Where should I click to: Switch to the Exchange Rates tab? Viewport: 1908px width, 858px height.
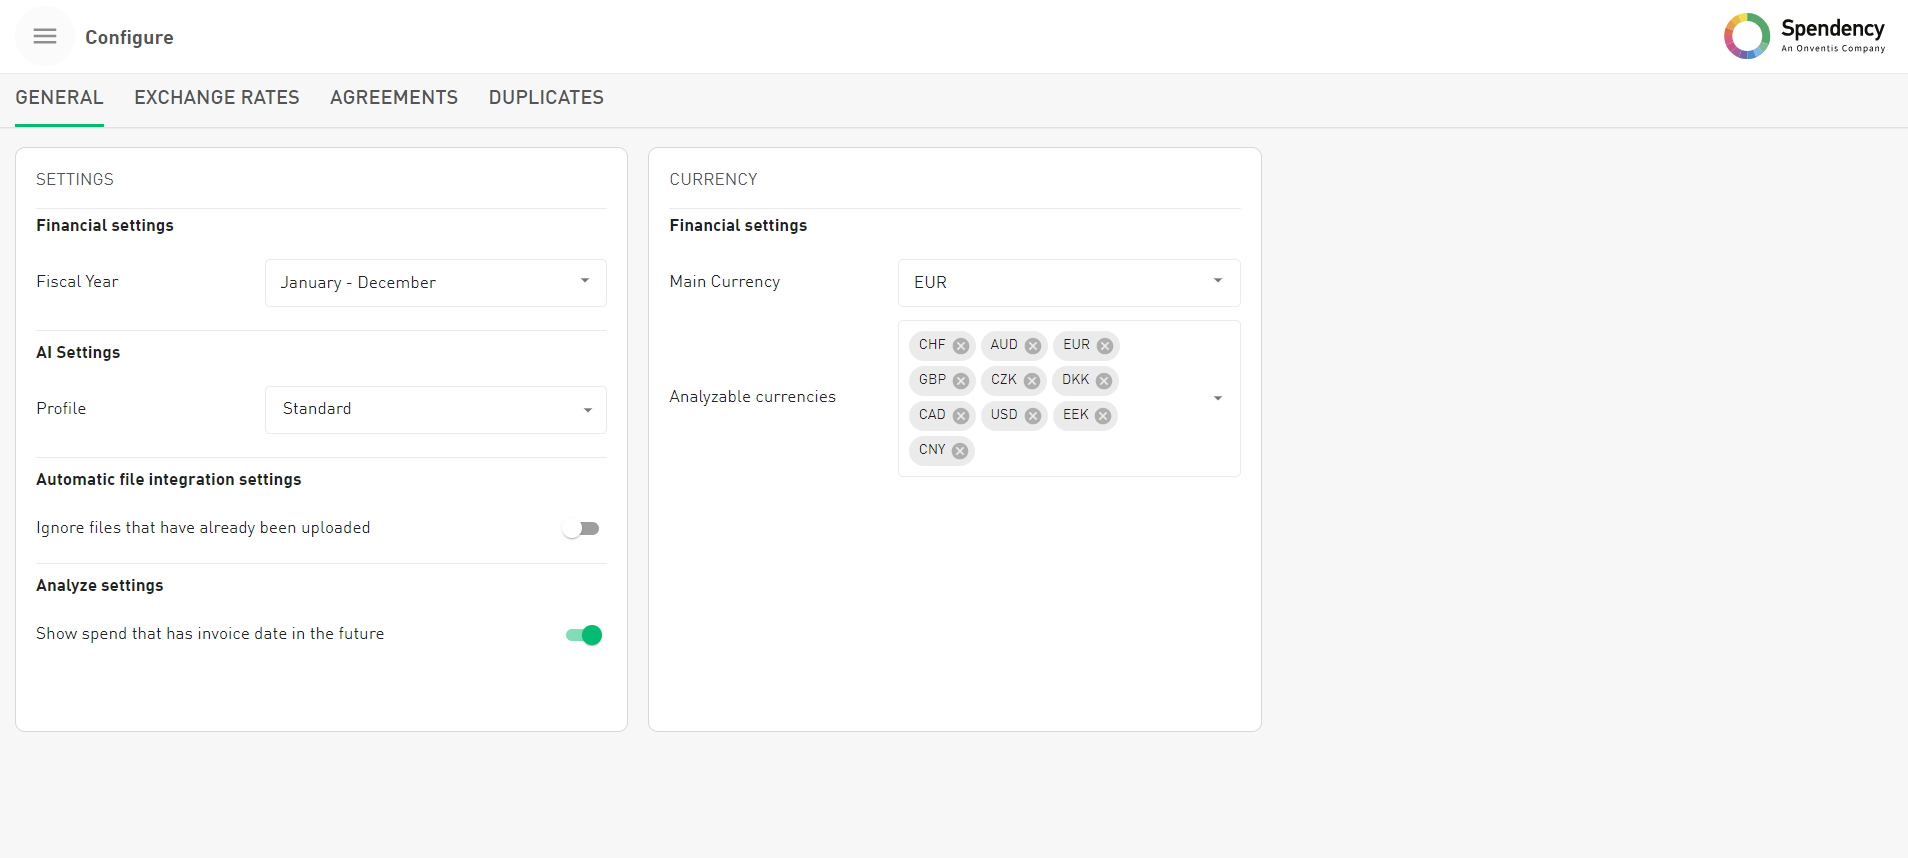[217, 98]
